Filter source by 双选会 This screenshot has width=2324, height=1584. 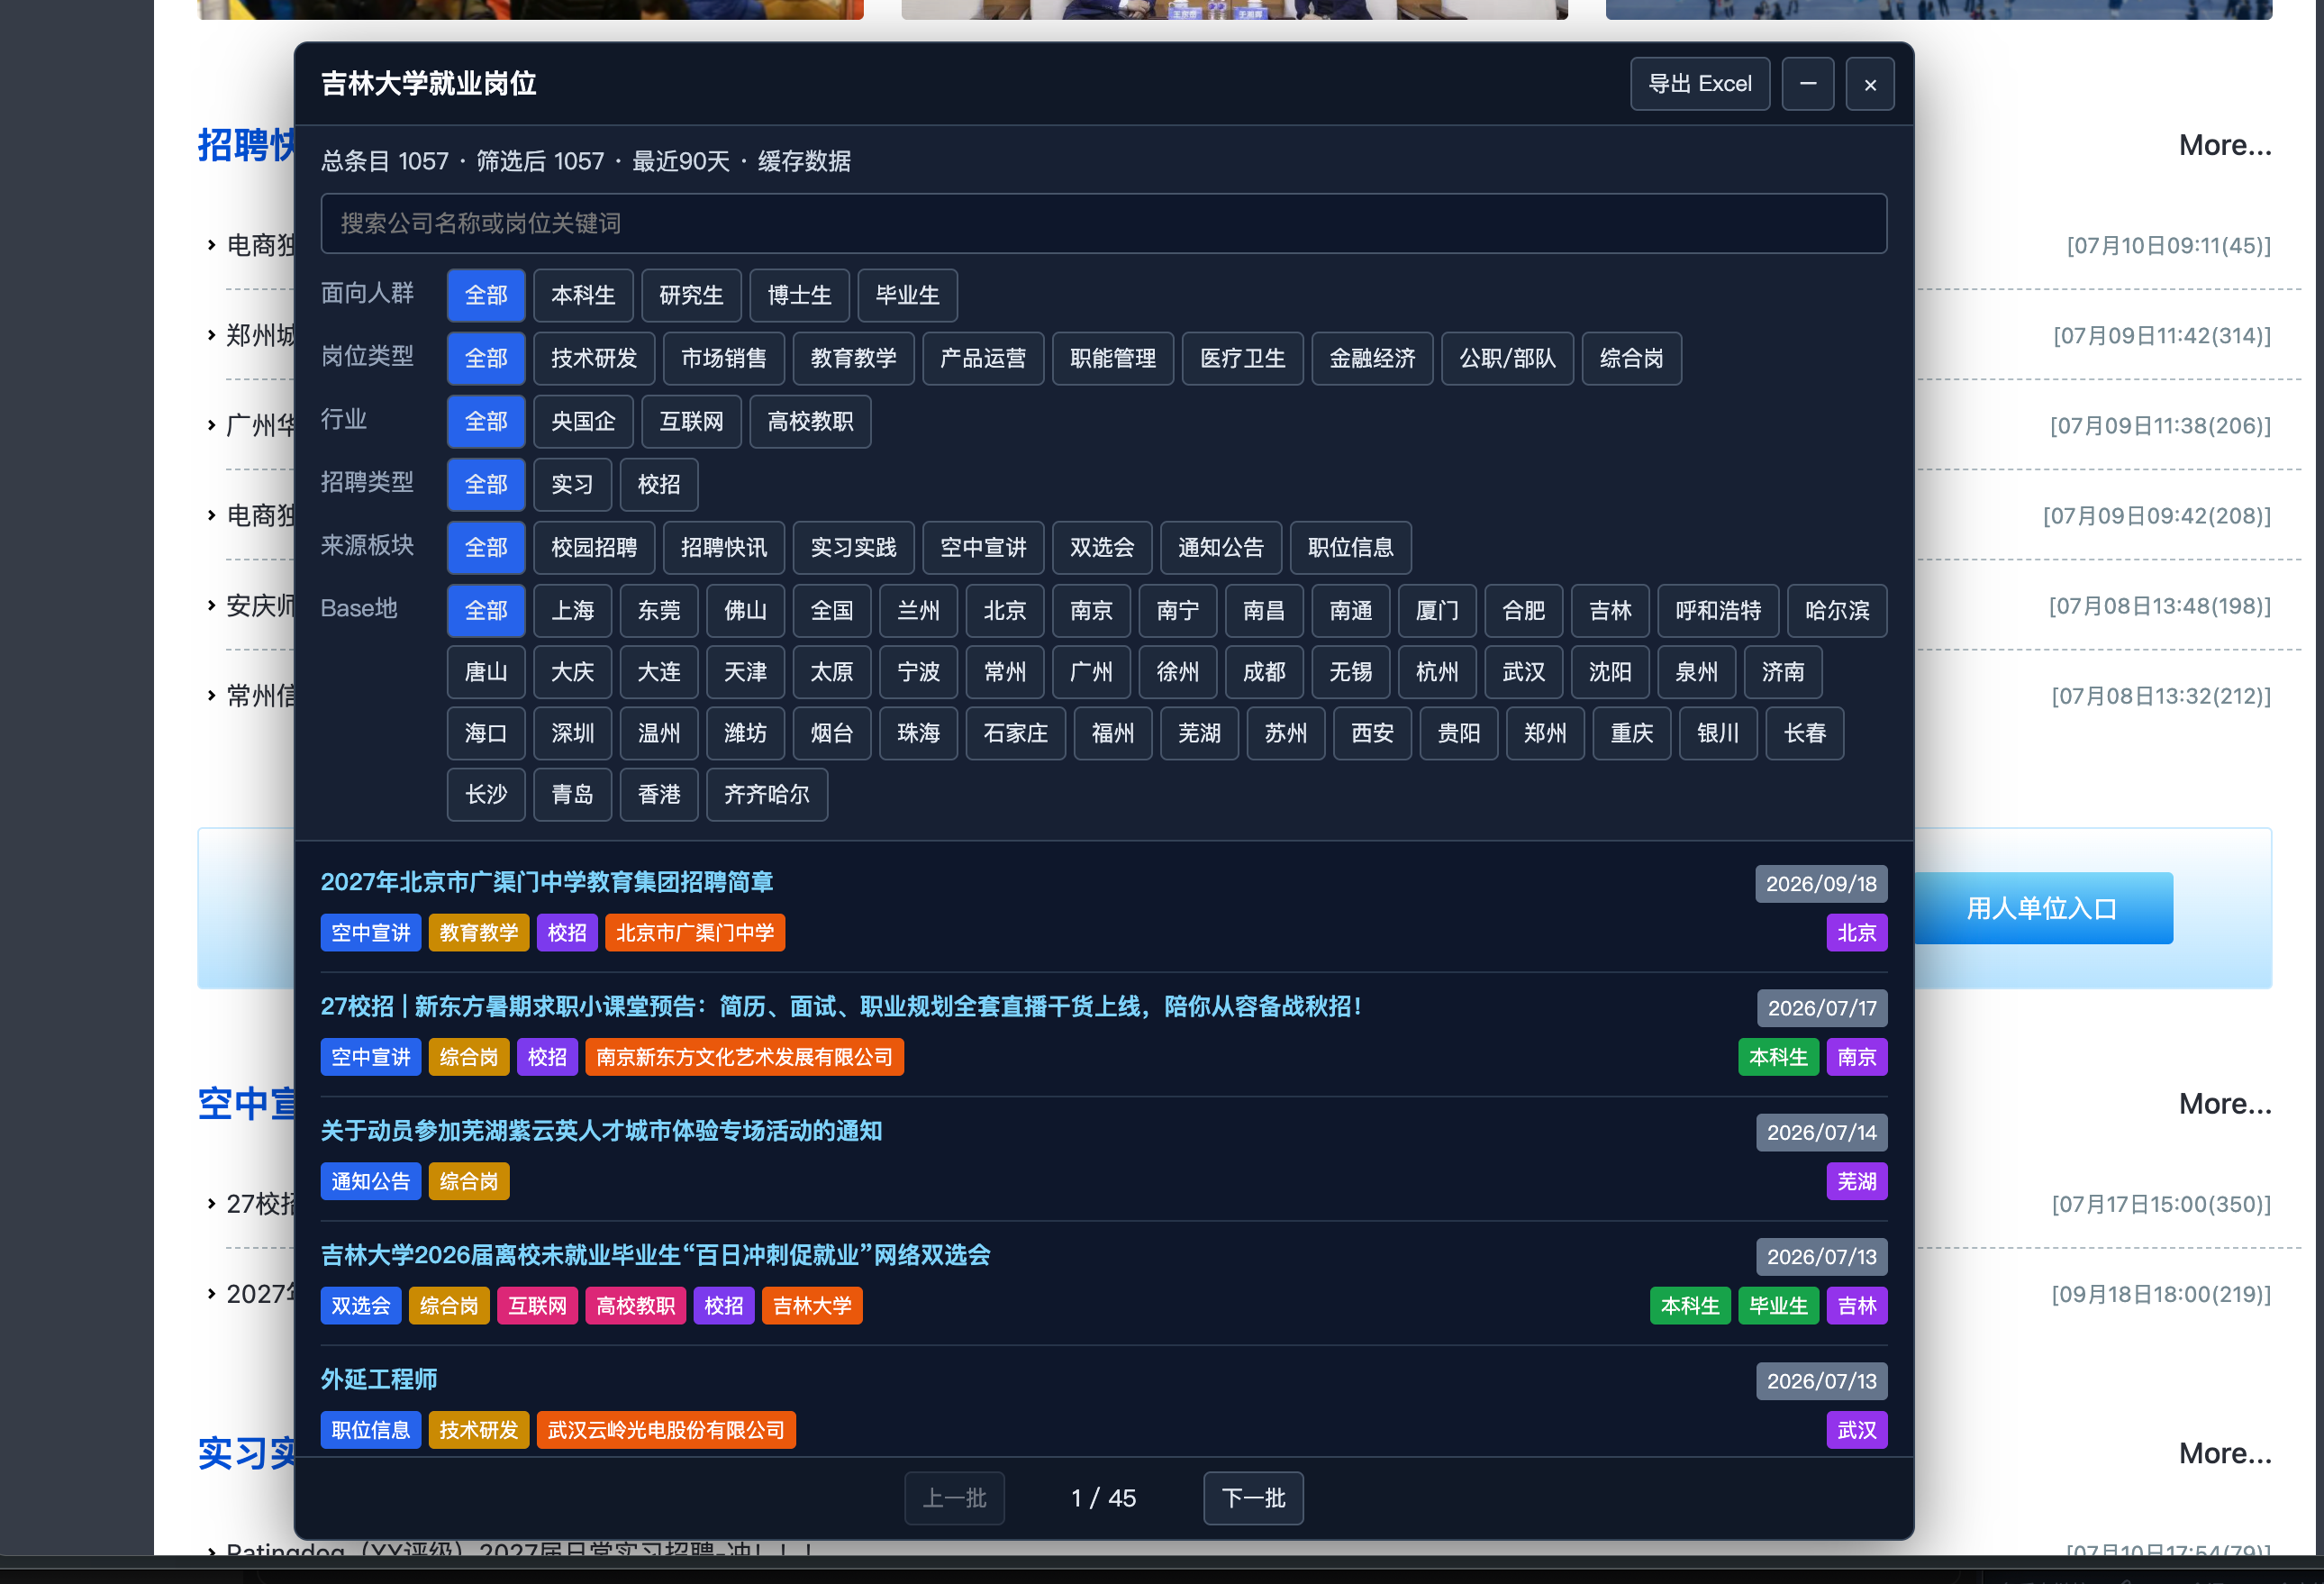pyautogui.click(x=1102, y=547)
